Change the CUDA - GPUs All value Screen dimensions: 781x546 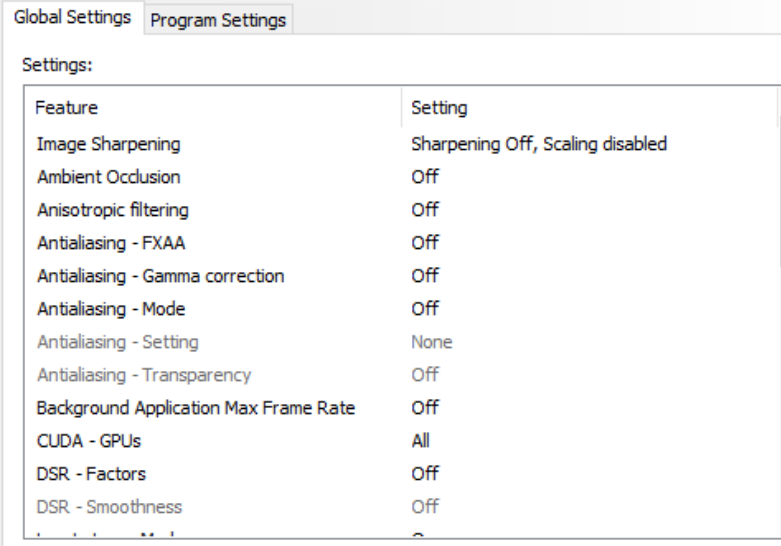(421, 441)
